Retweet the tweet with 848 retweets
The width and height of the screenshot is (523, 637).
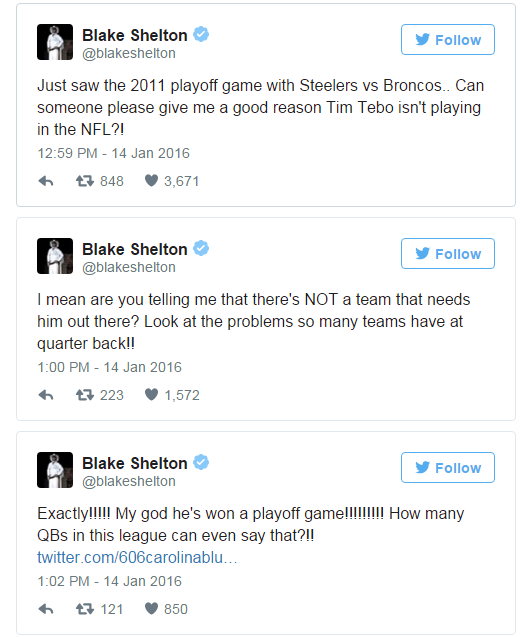pyautogui.click(x=85, y=181)
